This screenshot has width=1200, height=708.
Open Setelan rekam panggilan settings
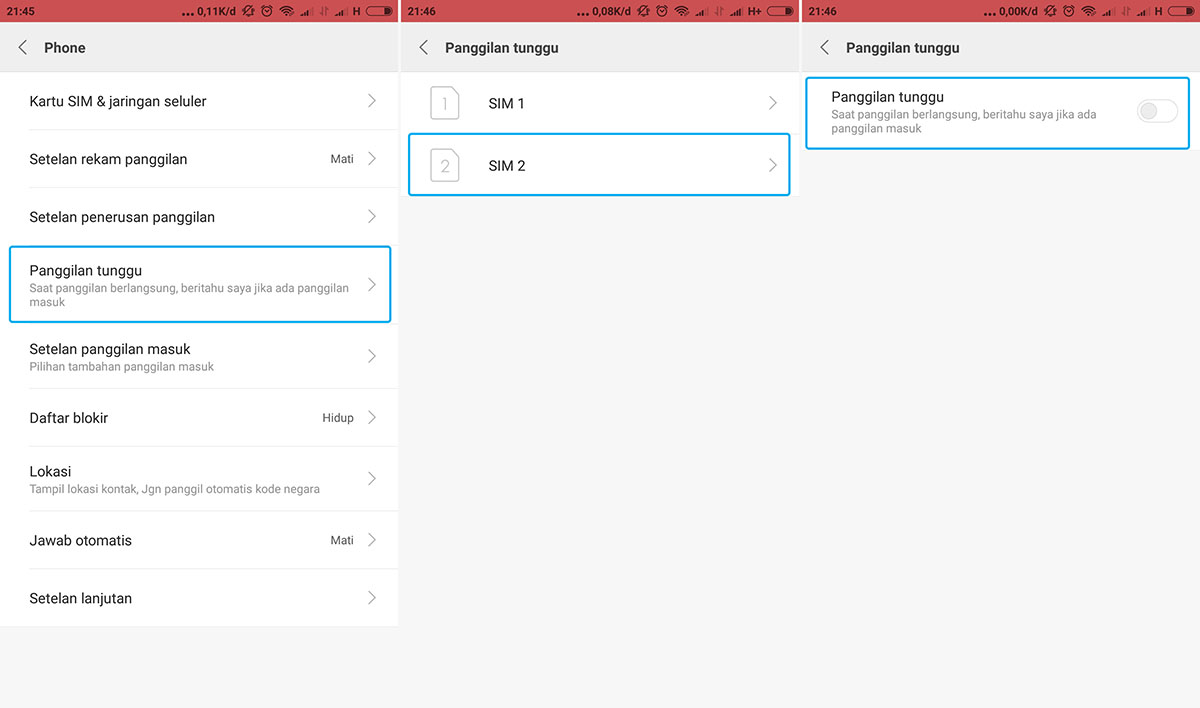click(199, 159)
